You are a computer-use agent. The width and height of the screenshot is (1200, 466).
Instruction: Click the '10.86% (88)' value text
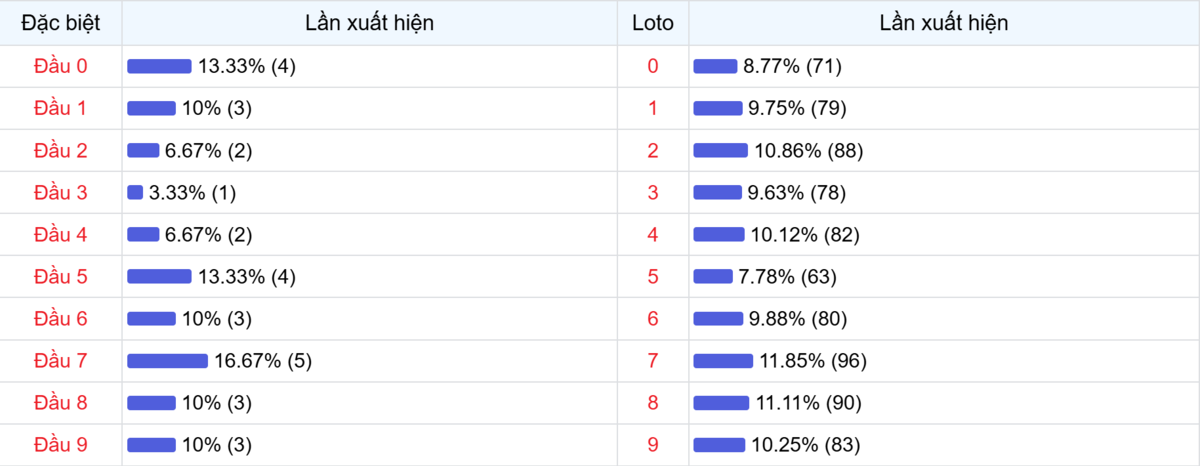809,151
